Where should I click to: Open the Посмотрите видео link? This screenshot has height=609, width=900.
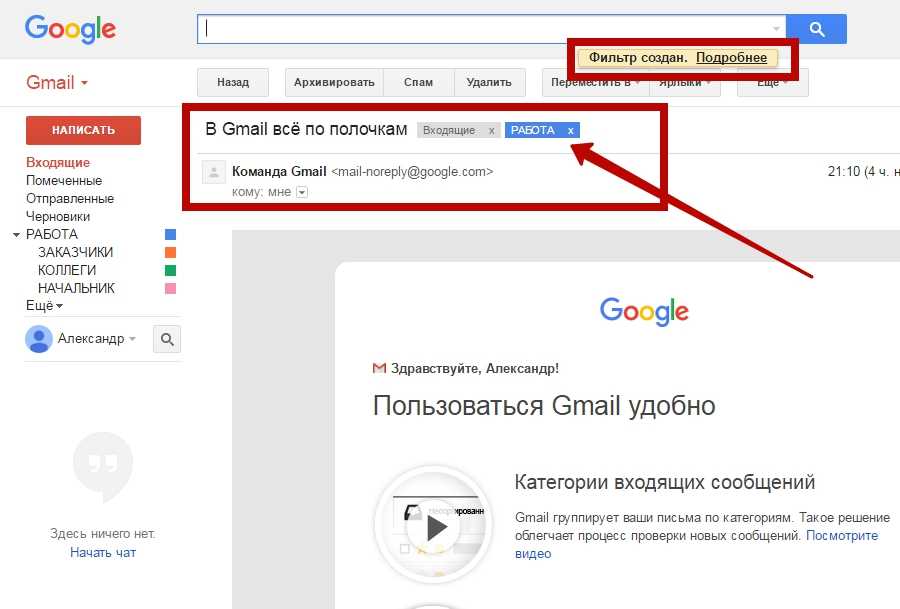(842, 536)
